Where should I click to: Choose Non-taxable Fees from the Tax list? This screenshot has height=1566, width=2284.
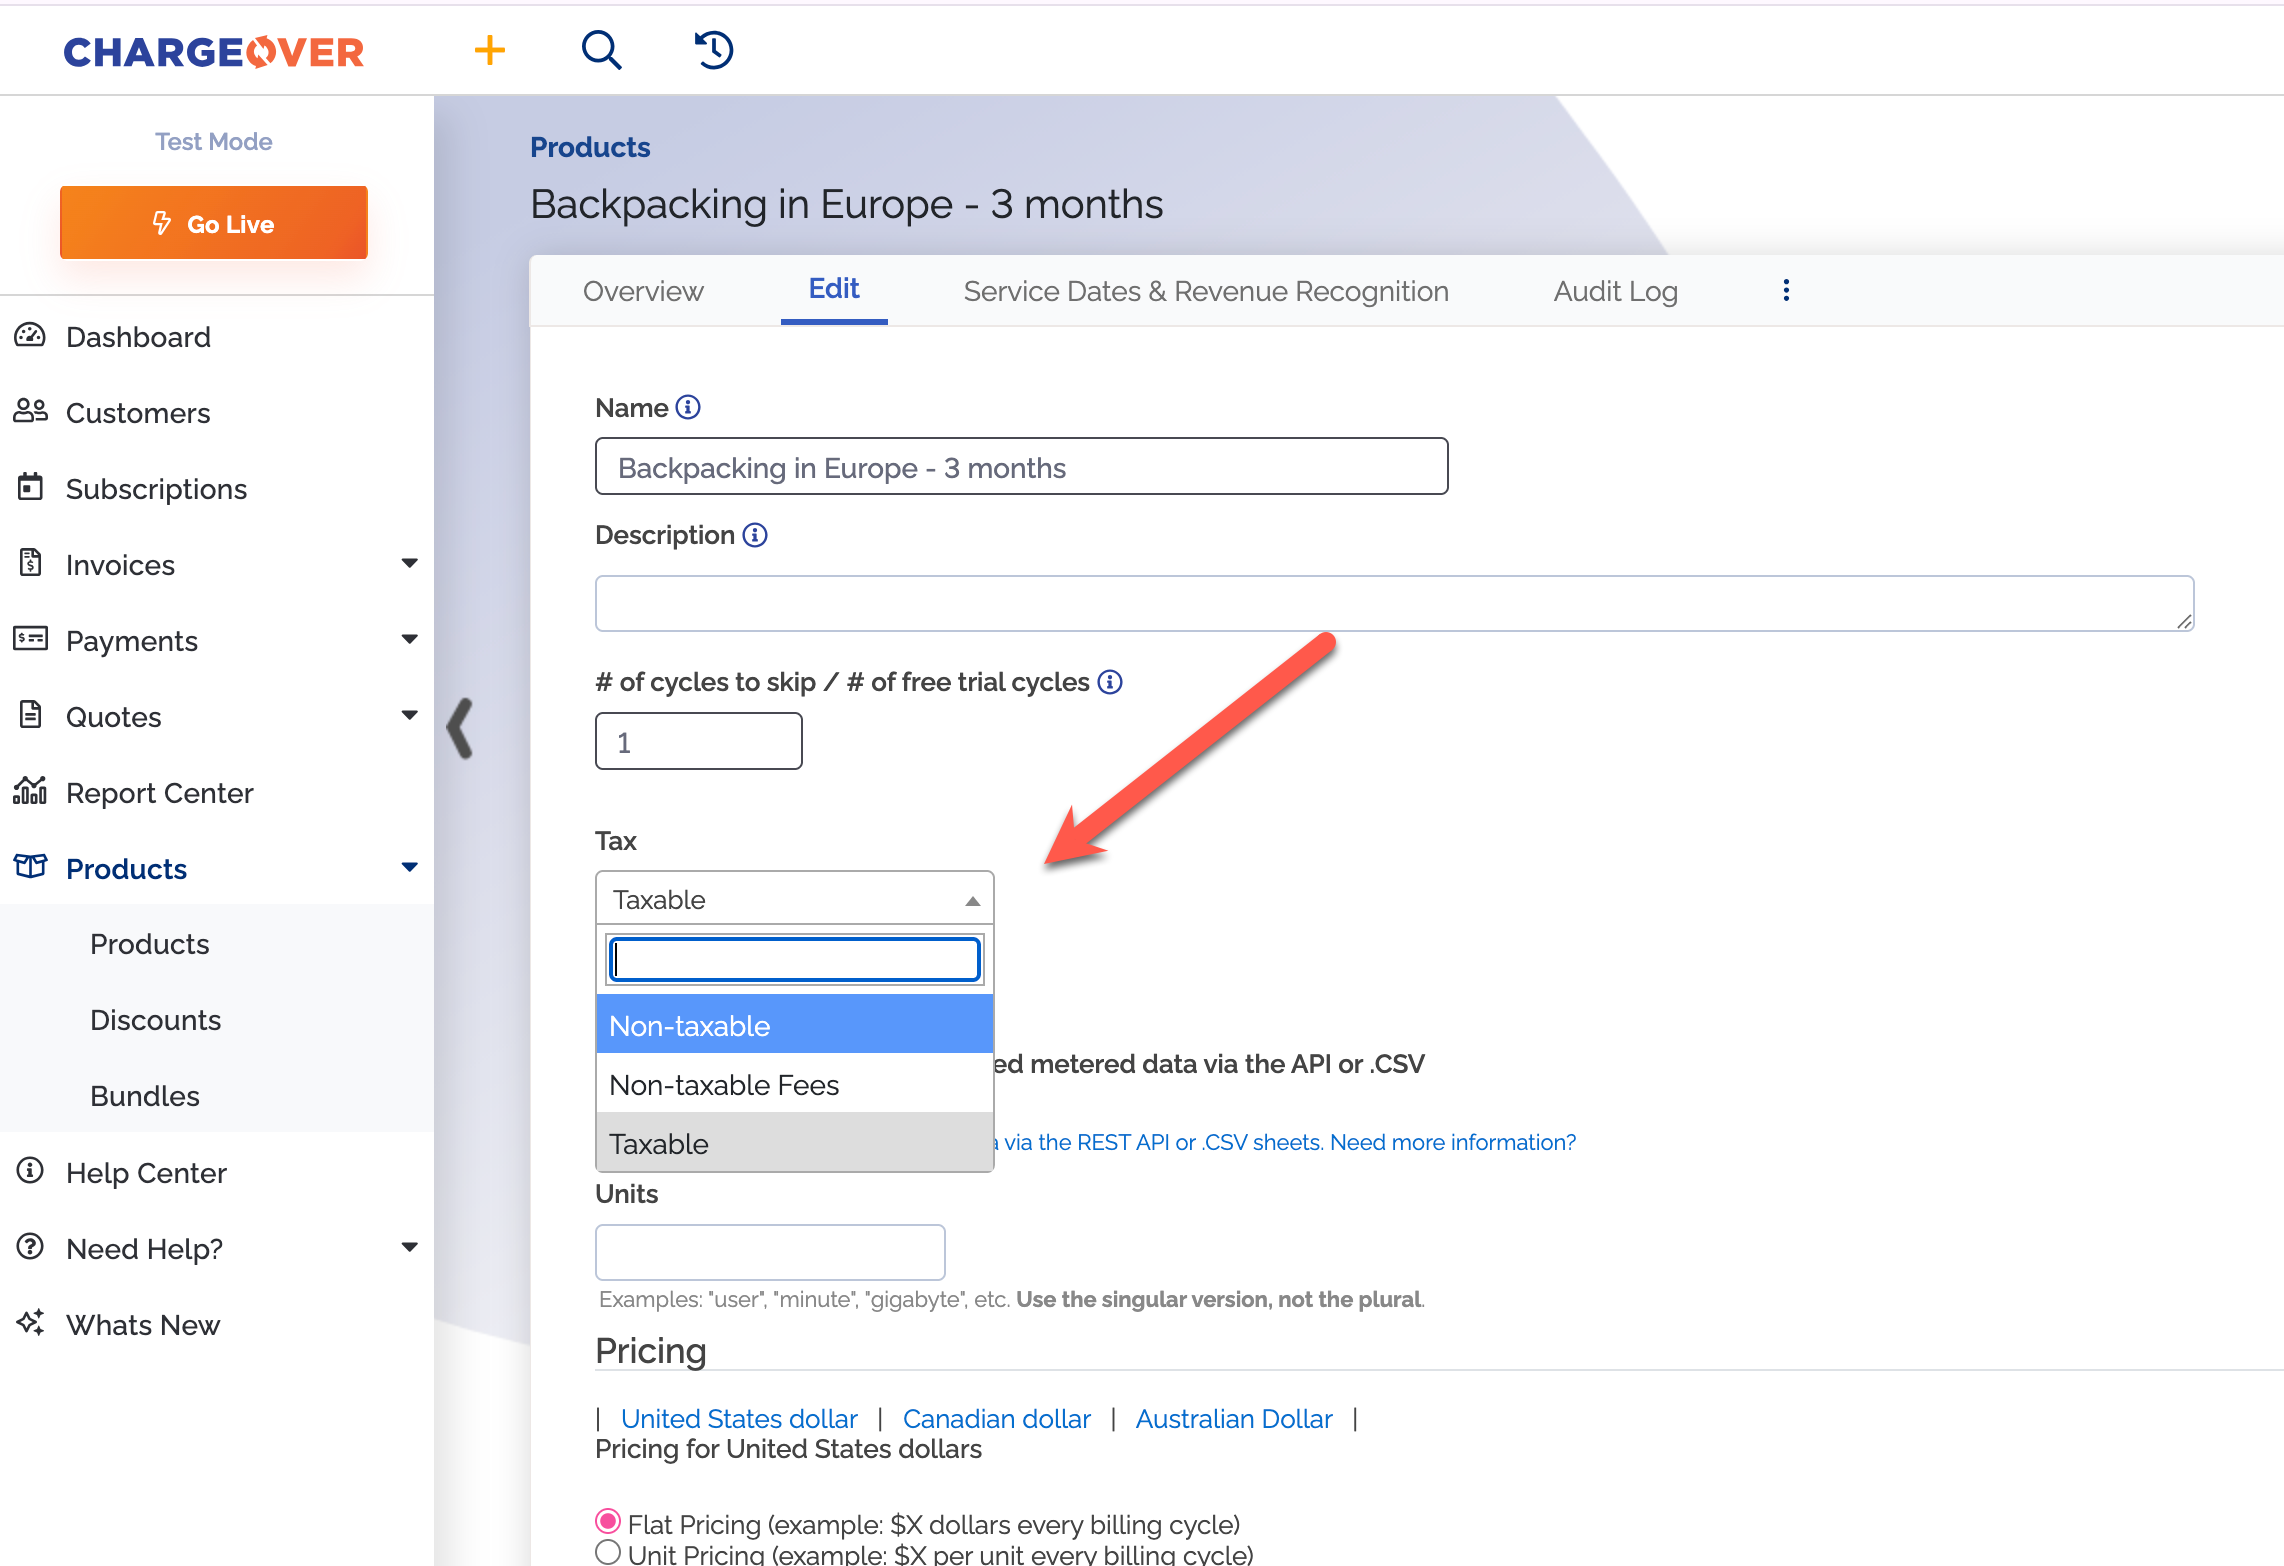pos(724,1085)
